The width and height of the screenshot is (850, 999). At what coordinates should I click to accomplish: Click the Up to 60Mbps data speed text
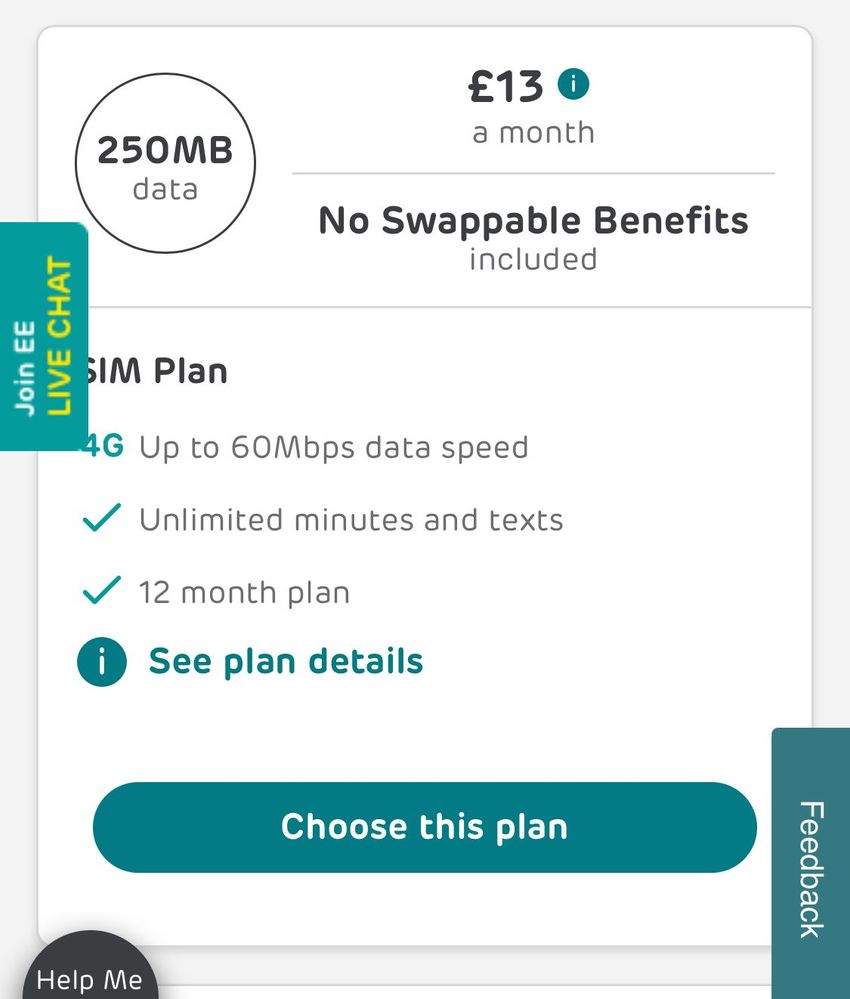coord(333,447)
